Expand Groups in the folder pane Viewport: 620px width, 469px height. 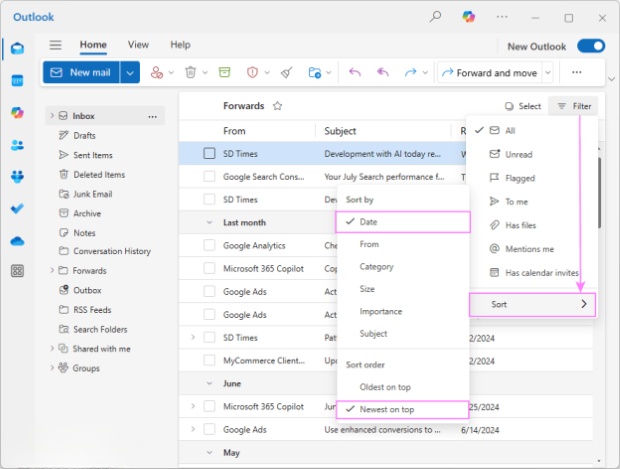(x=52, y=368)
